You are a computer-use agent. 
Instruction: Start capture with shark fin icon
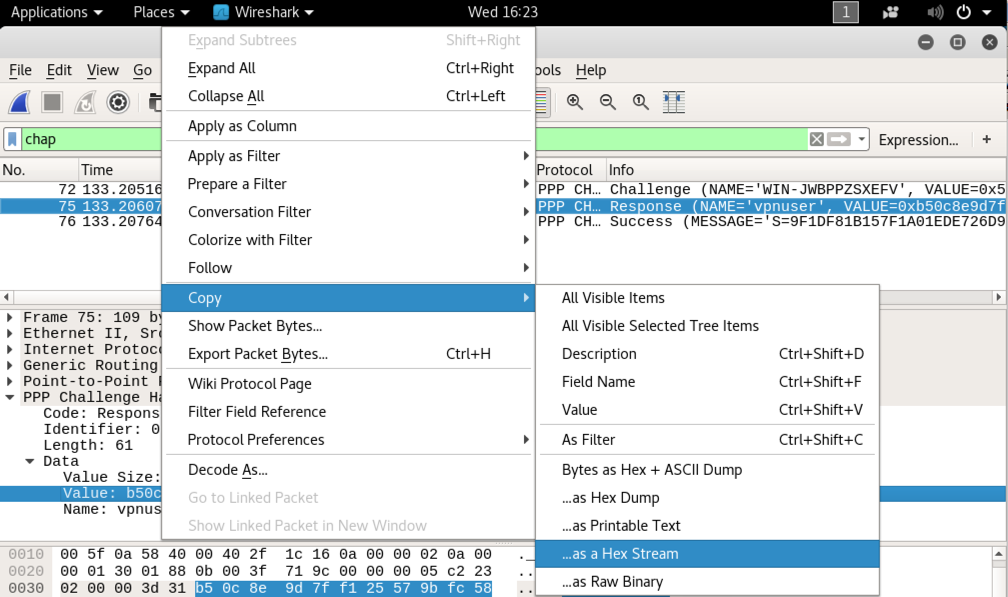19,102
